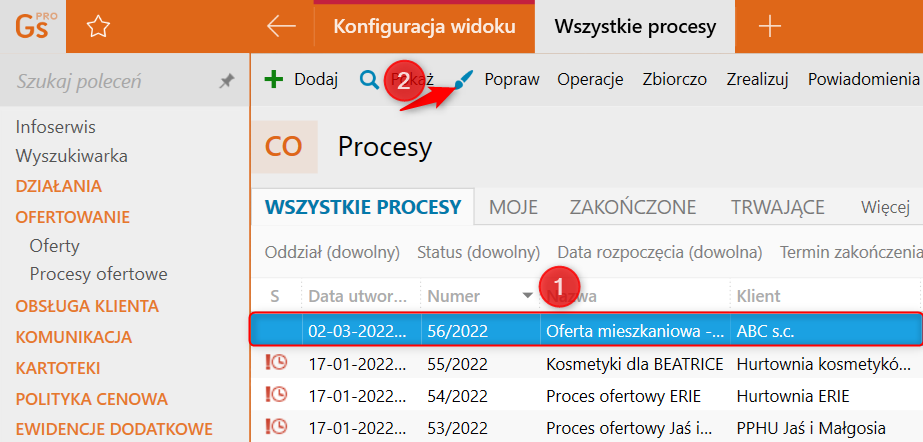
Task: Click the Zrealizuj toolbar button
Action: point(757,80)
